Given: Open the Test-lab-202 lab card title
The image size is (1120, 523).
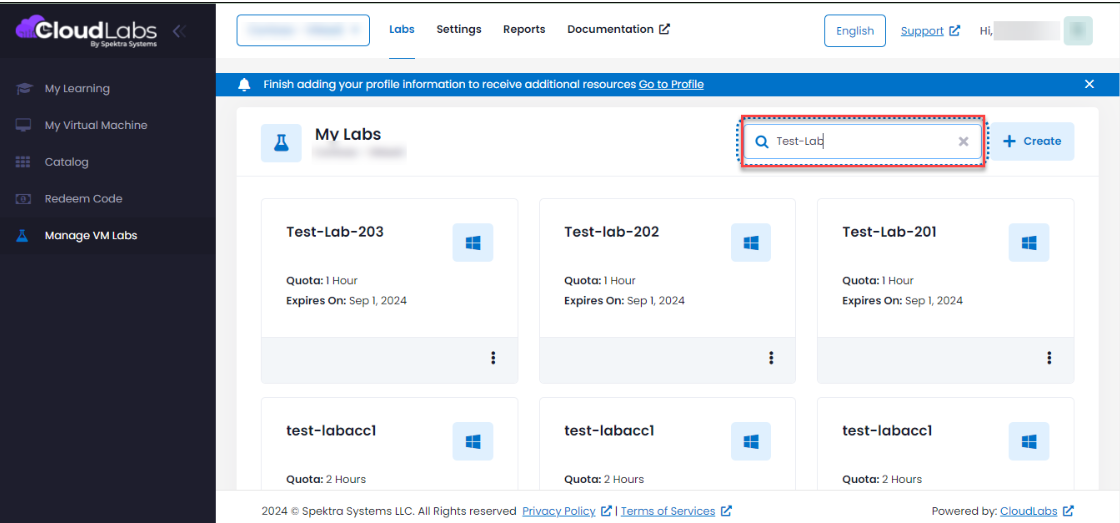Looking at the screenshot, I should [x=612, y=231].
